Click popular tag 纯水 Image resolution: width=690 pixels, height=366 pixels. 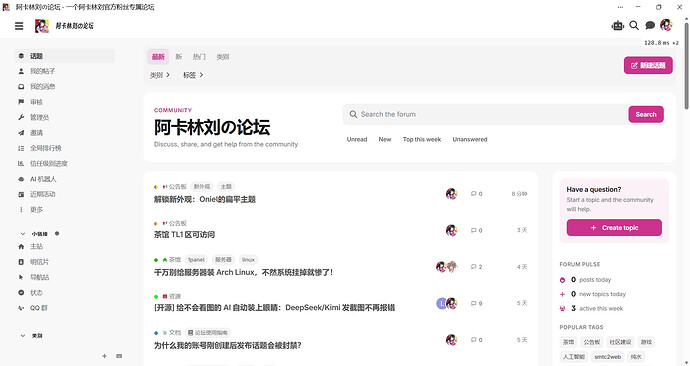point(636,357)
